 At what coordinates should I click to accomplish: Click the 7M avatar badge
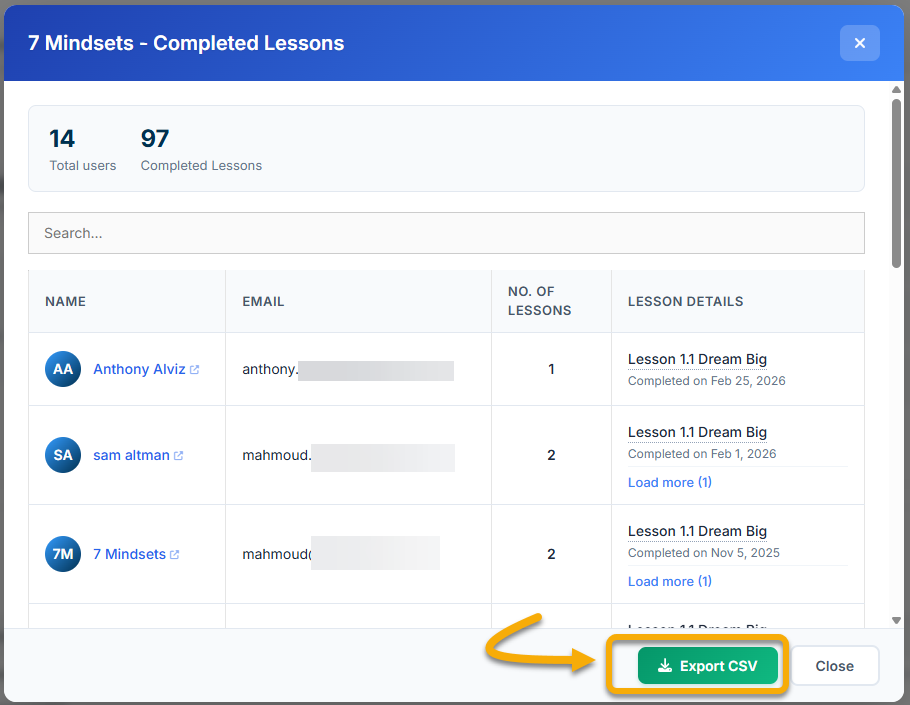(x=63, y=554)
